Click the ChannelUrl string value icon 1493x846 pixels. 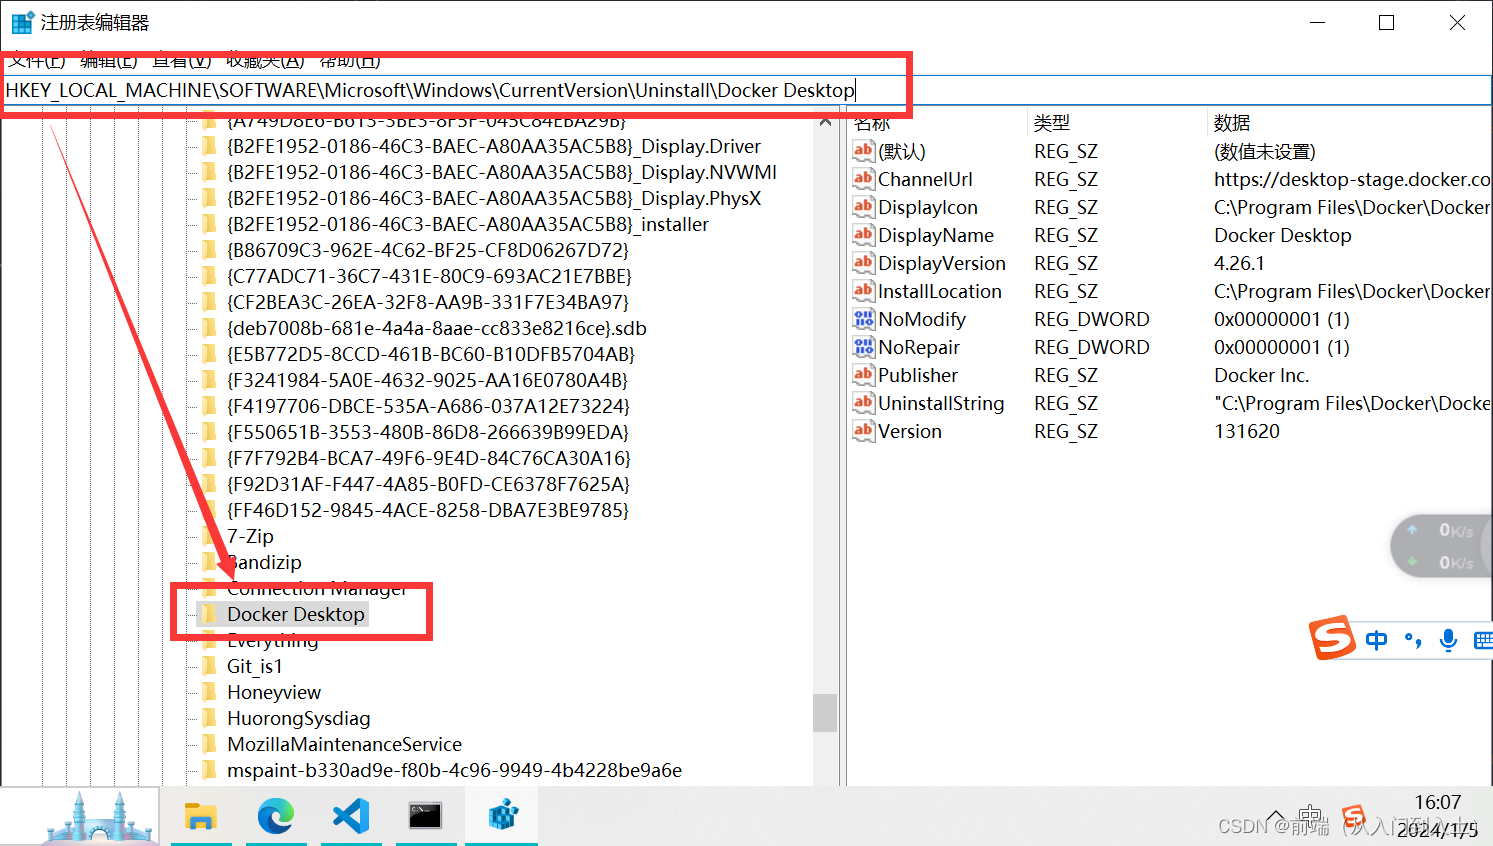[x=863, y=178]
